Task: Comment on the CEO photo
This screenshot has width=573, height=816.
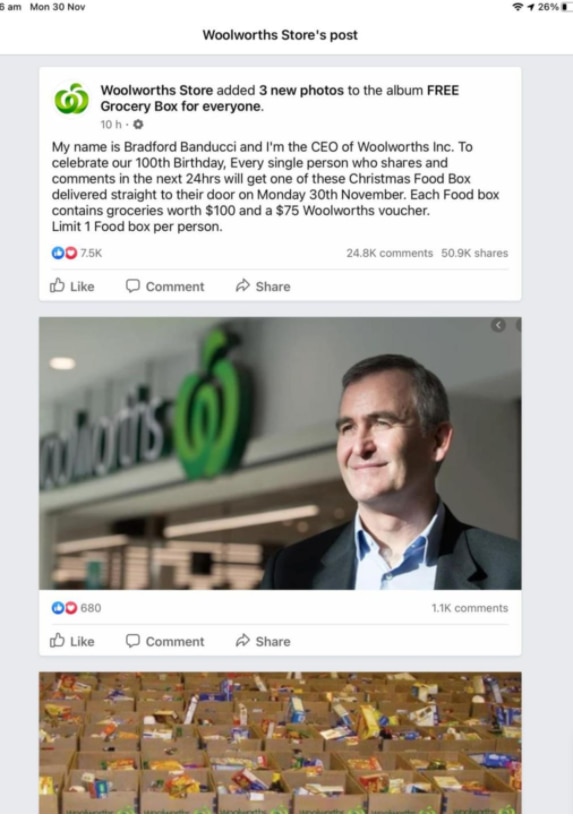Action: point(165,641)
